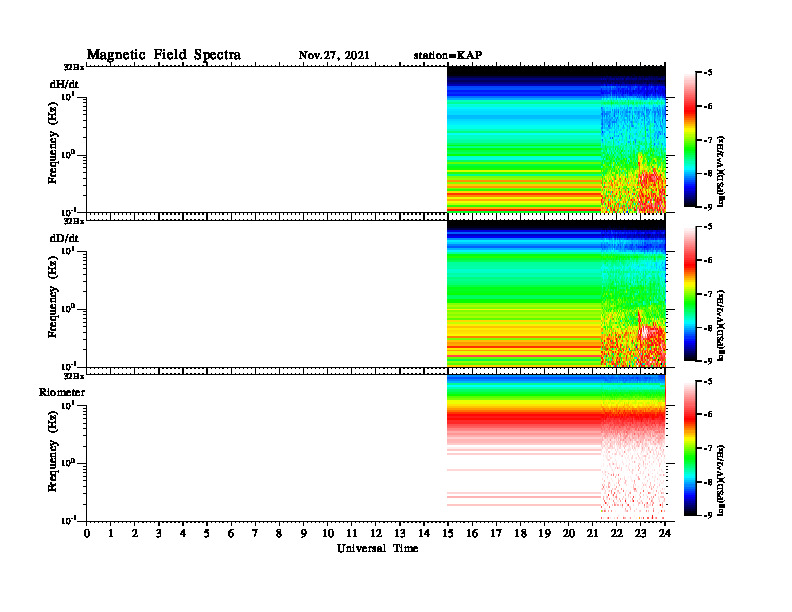Click hour tick label "12" on time axis

click(x=376, y=534)
